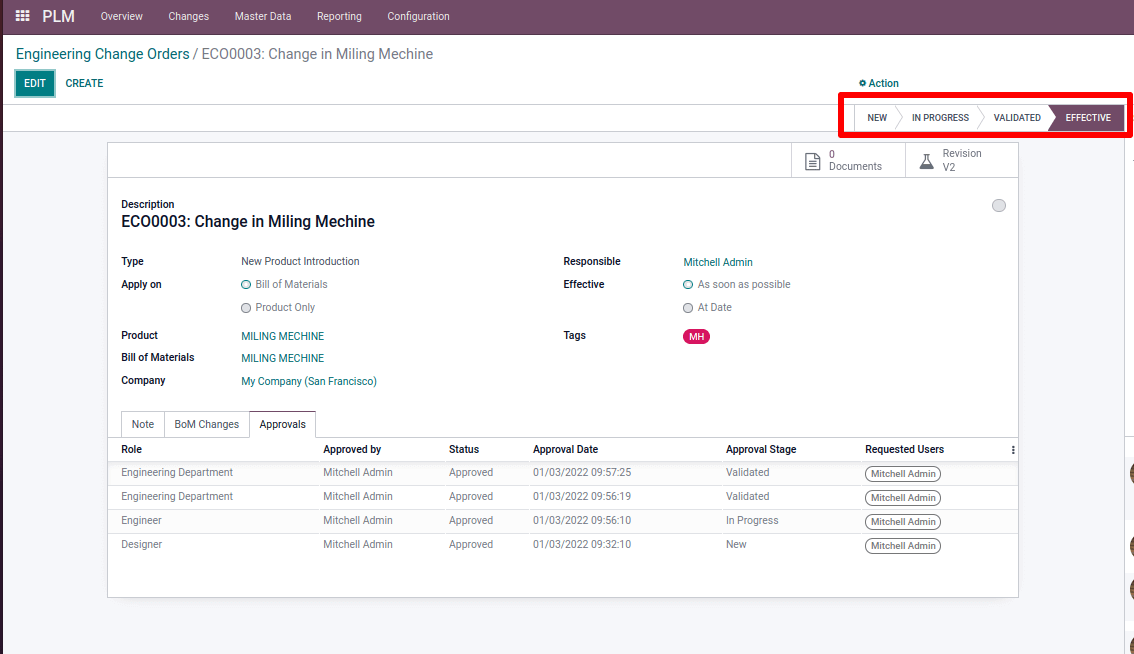Click the approval date 01/03/2022 09:32:10
This screenshot has height=654, width=1134.
click(x=582, y=544)
